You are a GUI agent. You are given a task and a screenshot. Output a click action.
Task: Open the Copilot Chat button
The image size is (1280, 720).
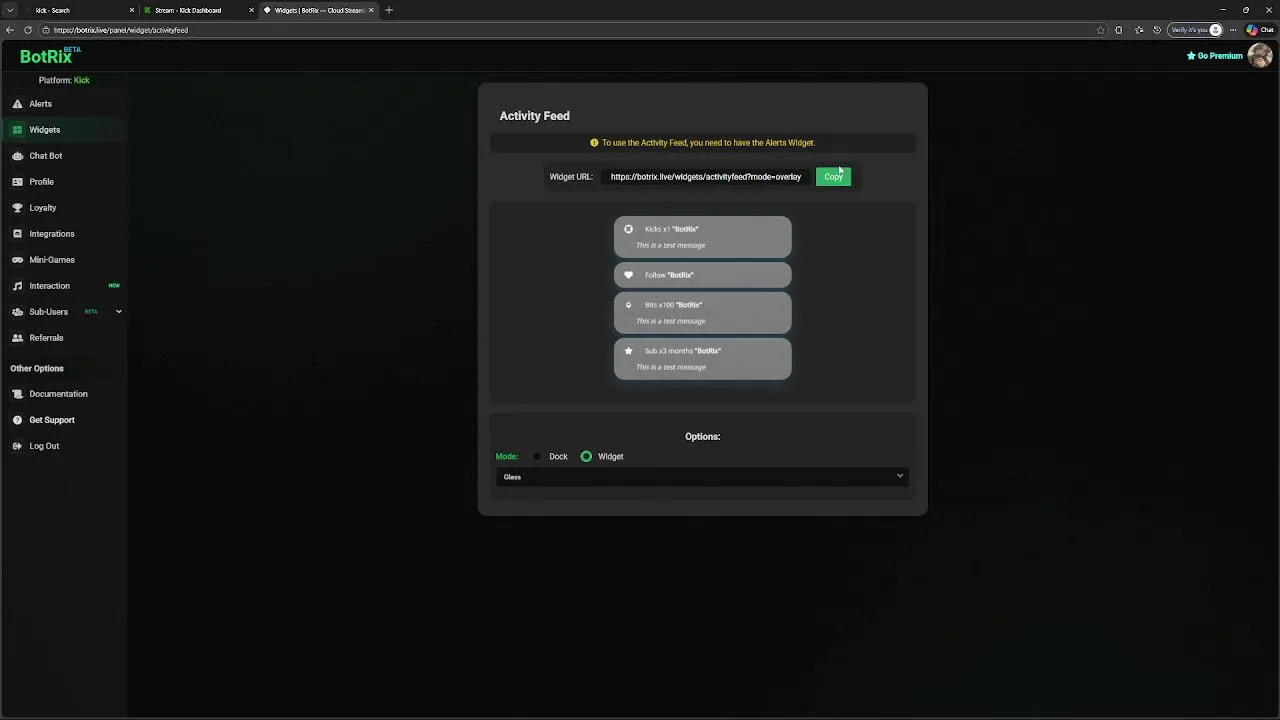(x=1260, y=30)
